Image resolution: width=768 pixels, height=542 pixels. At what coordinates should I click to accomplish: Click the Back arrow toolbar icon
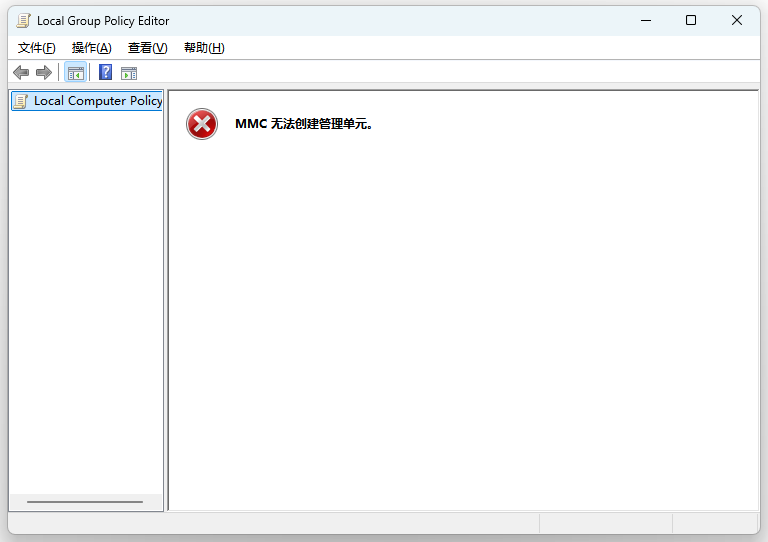coord(21,73)
